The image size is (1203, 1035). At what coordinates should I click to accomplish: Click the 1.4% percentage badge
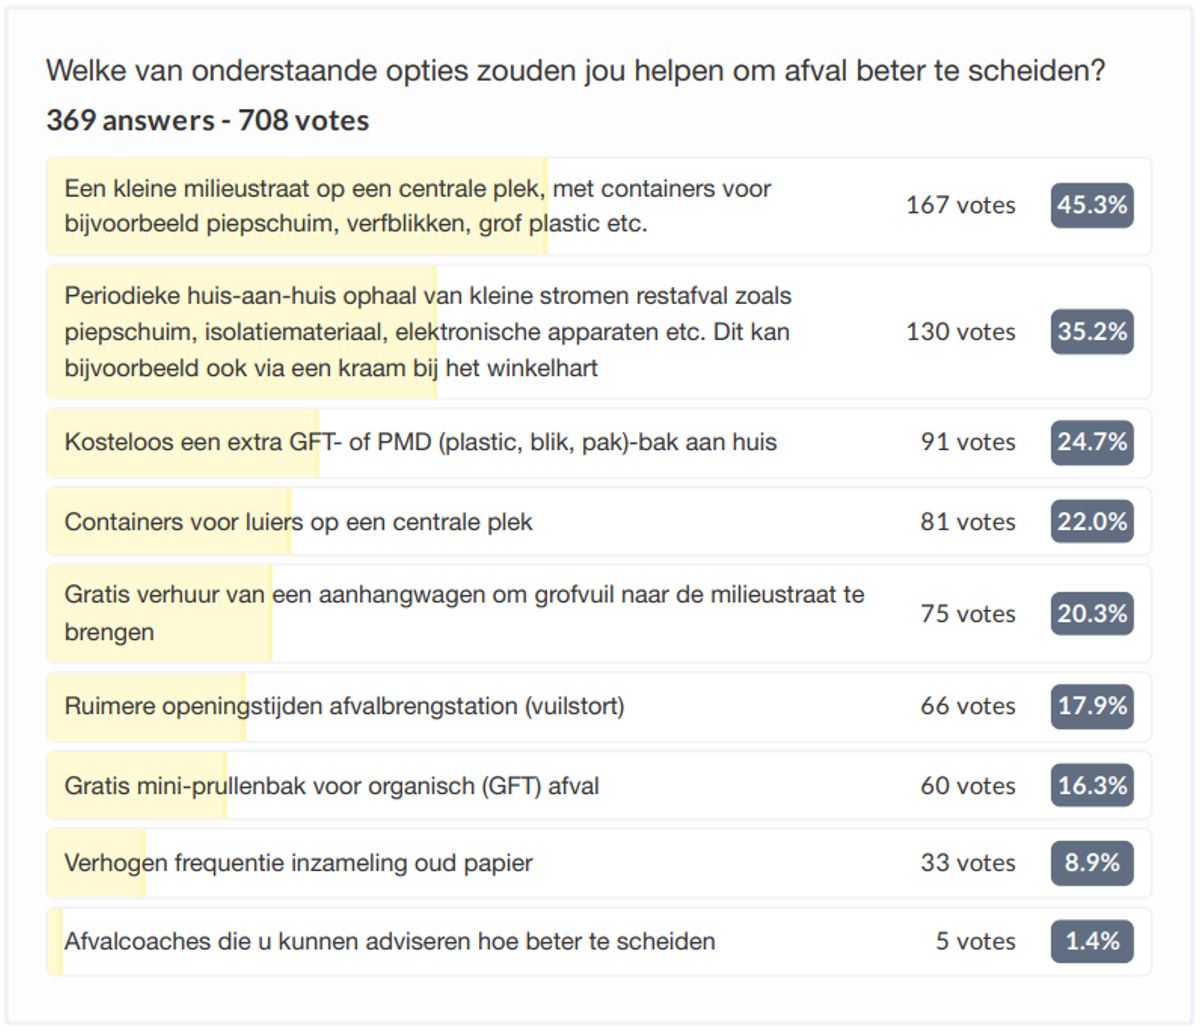[1091, 941]
